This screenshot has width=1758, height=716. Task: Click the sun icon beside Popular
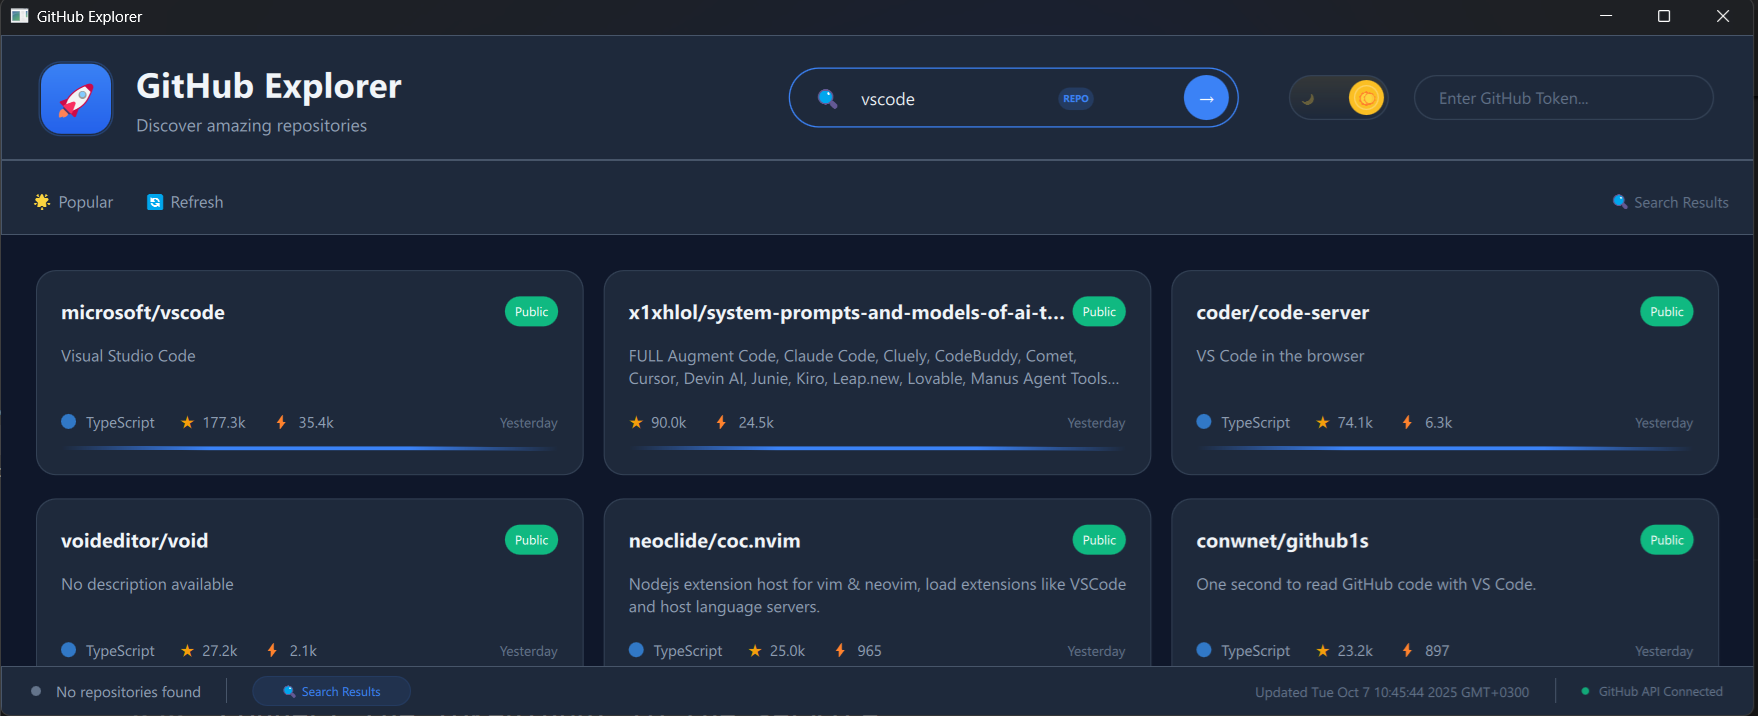pyautogui.click(x=42, y=201)
